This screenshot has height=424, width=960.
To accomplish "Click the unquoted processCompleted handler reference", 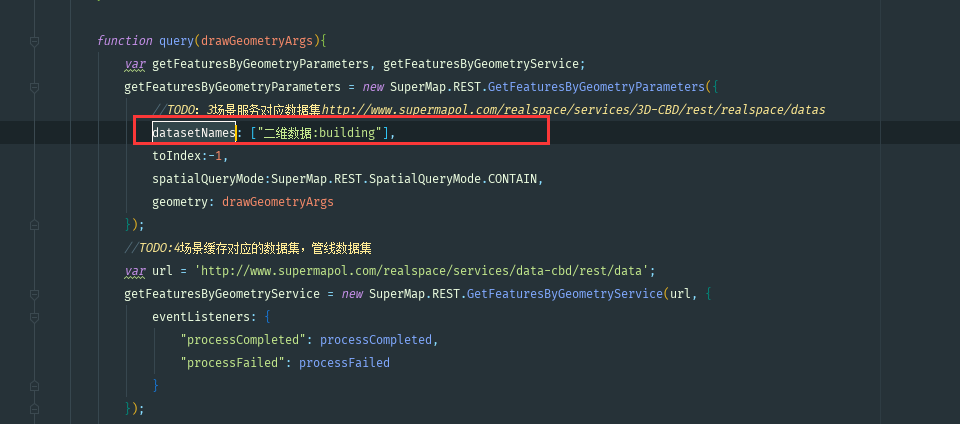I will (376, 340).
